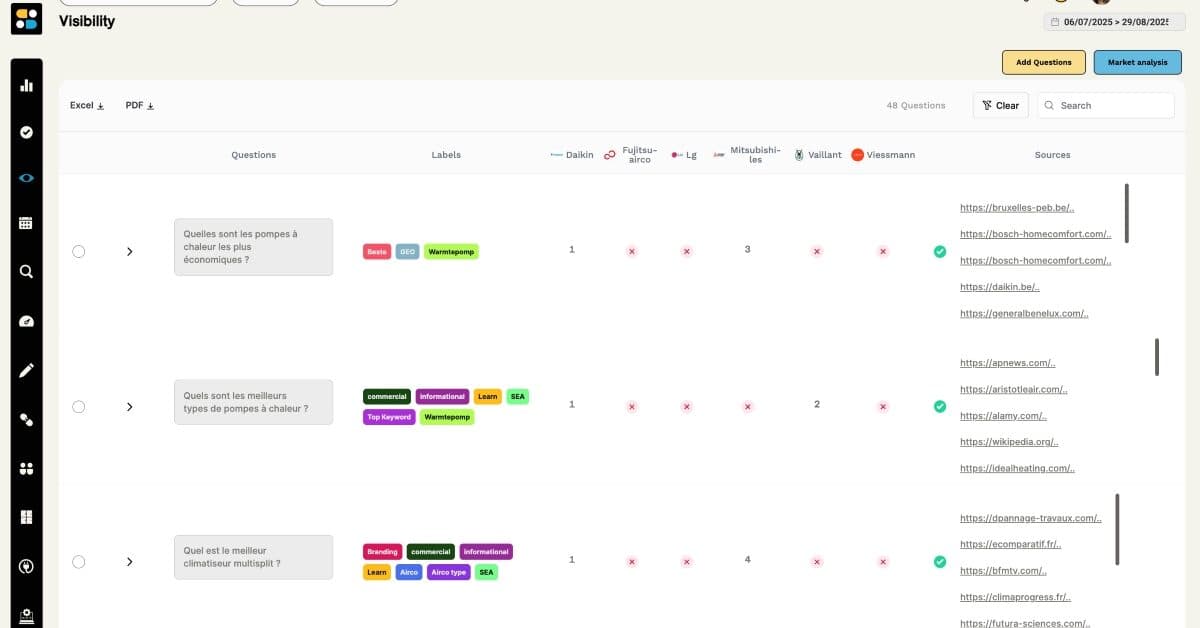This screenshot has width=1200, height=628.
Task: Click the Search input field
Action: click(1105, 105)
